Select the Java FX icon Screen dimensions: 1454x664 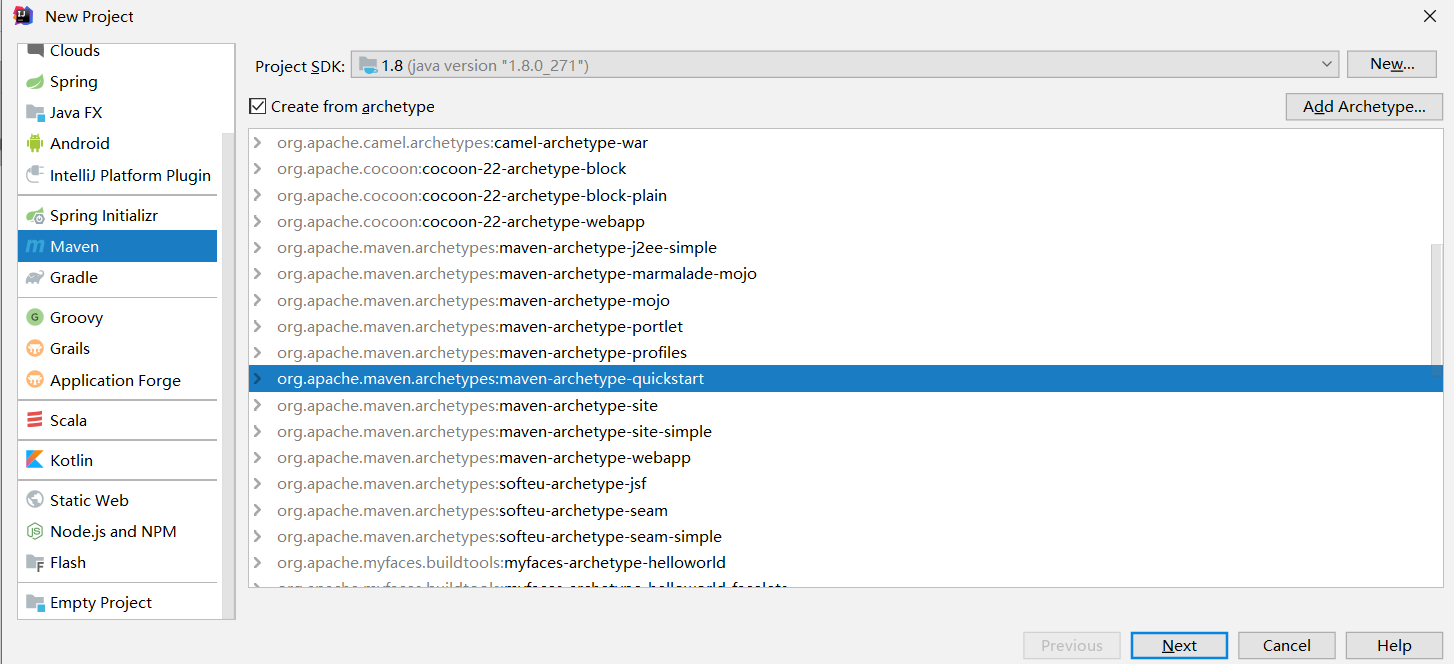(34, 112)
